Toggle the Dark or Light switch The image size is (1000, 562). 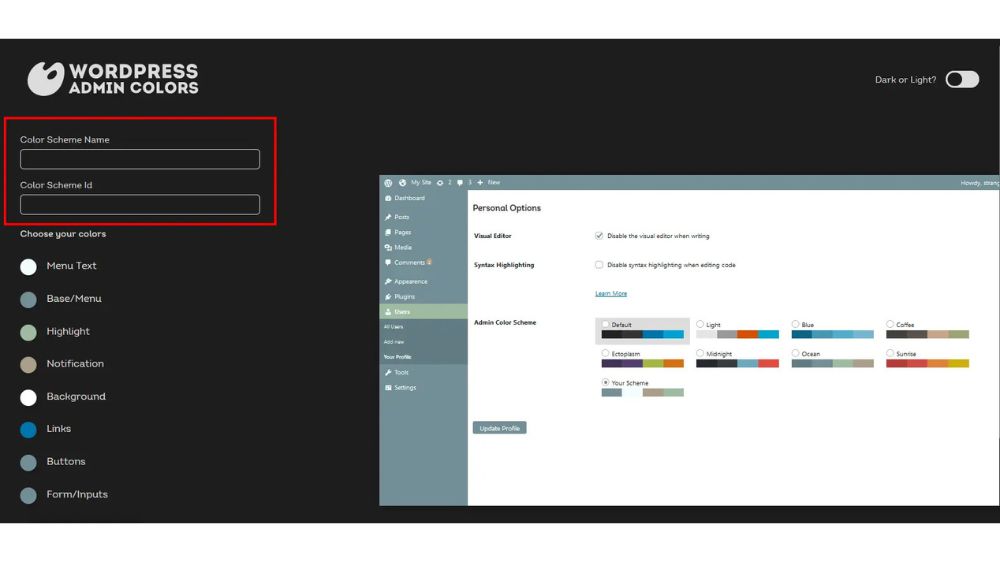(962, 79)
